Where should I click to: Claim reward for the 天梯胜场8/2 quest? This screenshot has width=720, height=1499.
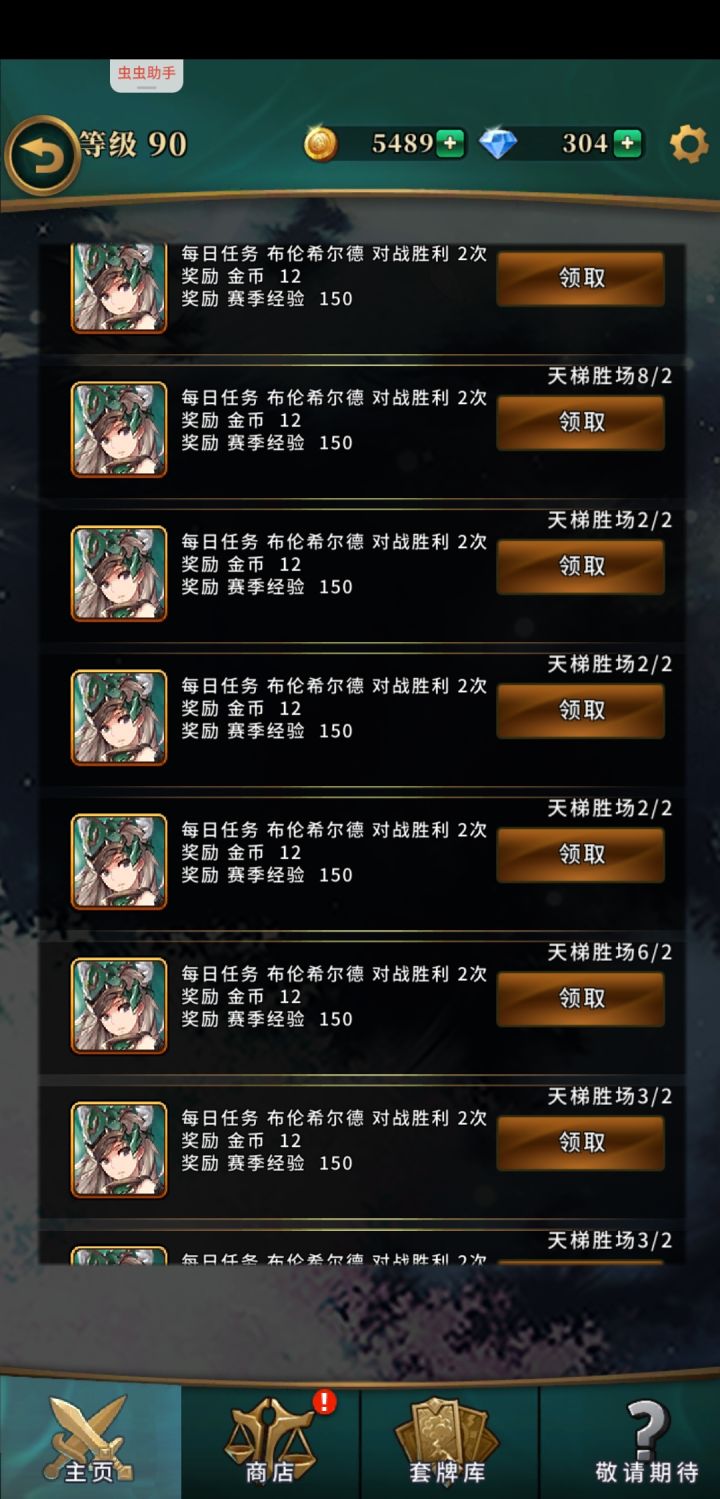pyautogui.click(x=581, y=422)
